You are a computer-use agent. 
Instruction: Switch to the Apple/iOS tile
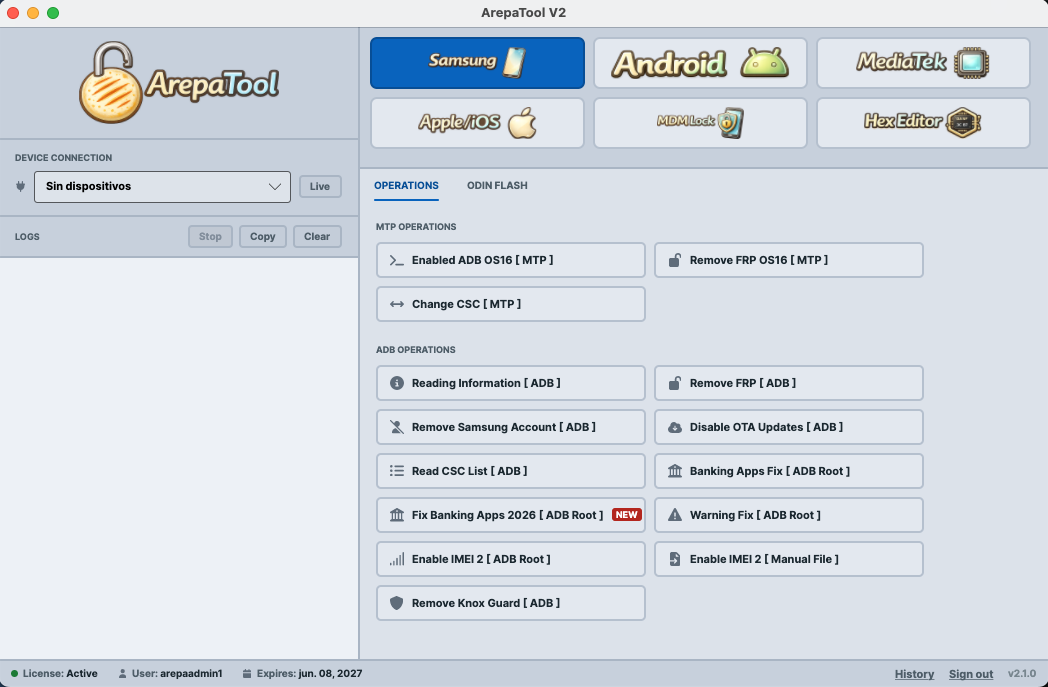click(477, 123)
